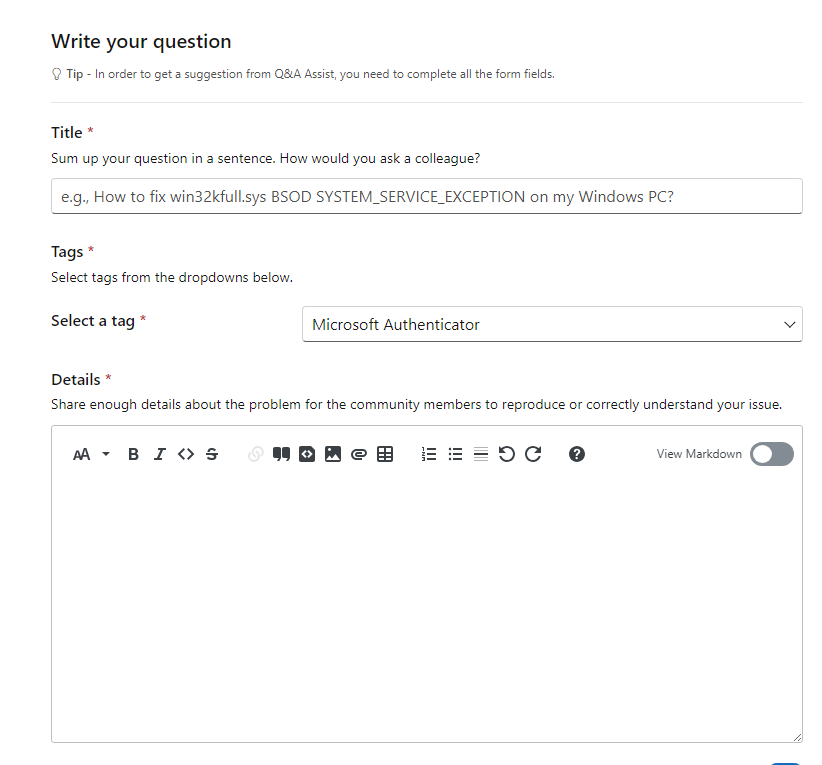Viewport: 822px width, 765px height.
Task: Open the editor help icon
Action: pyautogui.click(x=577, y=454)
